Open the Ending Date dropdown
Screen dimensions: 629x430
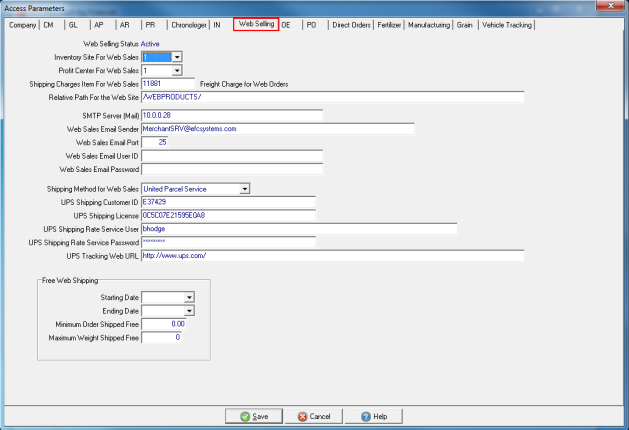(x=188, y=311)
